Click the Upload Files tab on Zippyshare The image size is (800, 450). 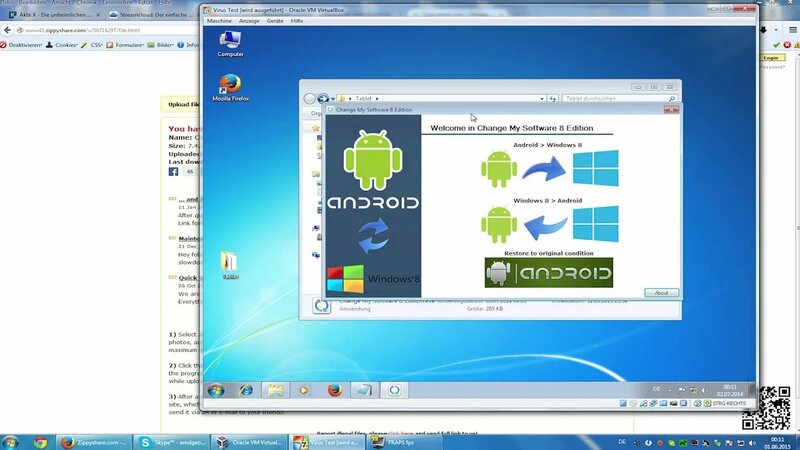point(183,104)
